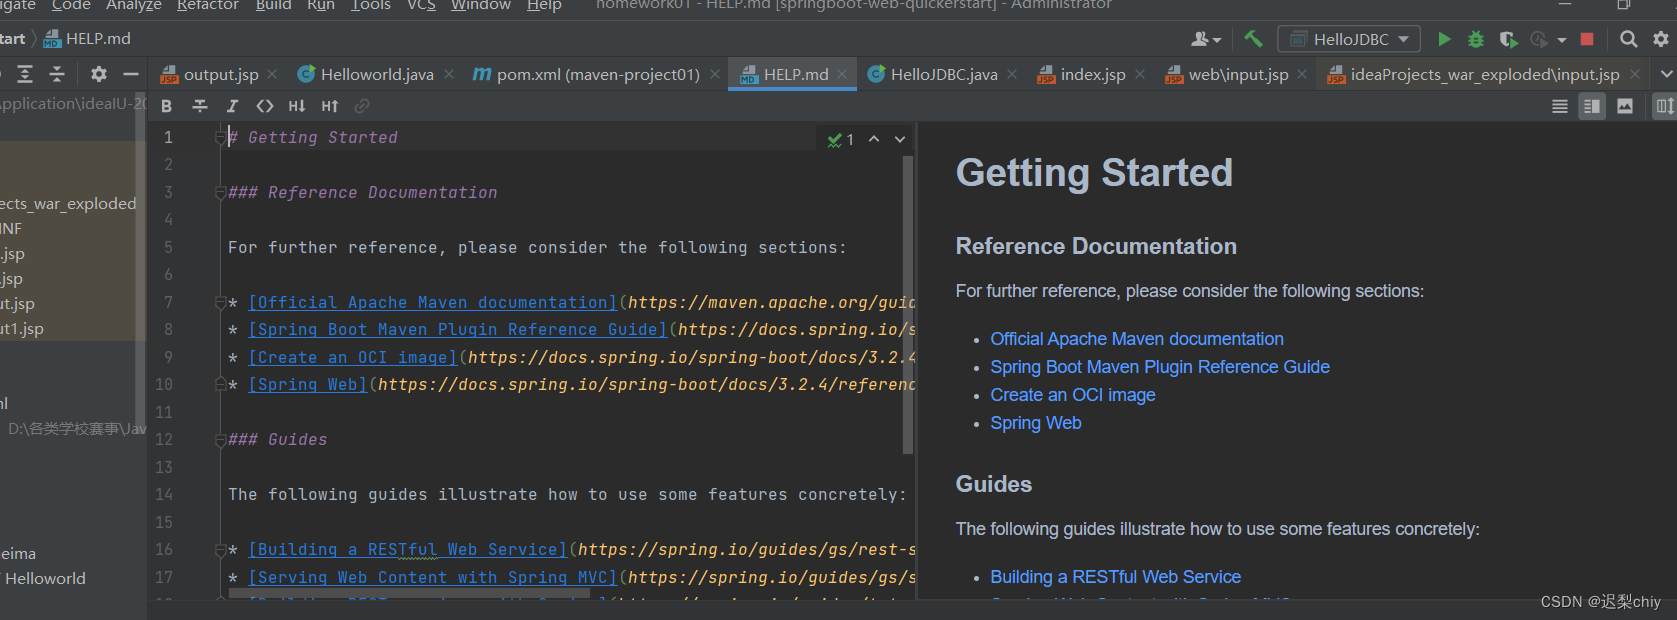Open the HelloJDBC run configuration dropdown
The width and height of the screenshot is (1677, 620).
pyautogui.click(x=1351, y=39)
